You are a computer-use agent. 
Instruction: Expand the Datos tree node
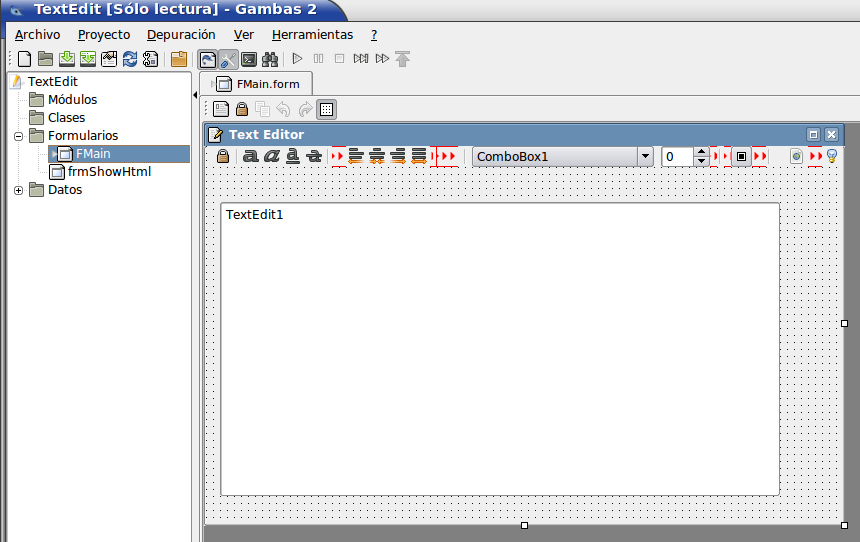click(x=19, y=190)
